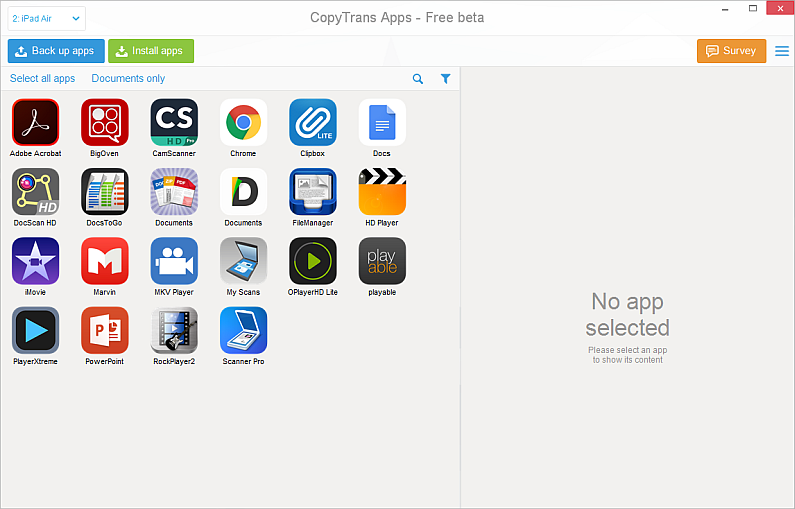Select the DocsToGo app icon
This screenshot has height=509, width=795.
(104, 192)
